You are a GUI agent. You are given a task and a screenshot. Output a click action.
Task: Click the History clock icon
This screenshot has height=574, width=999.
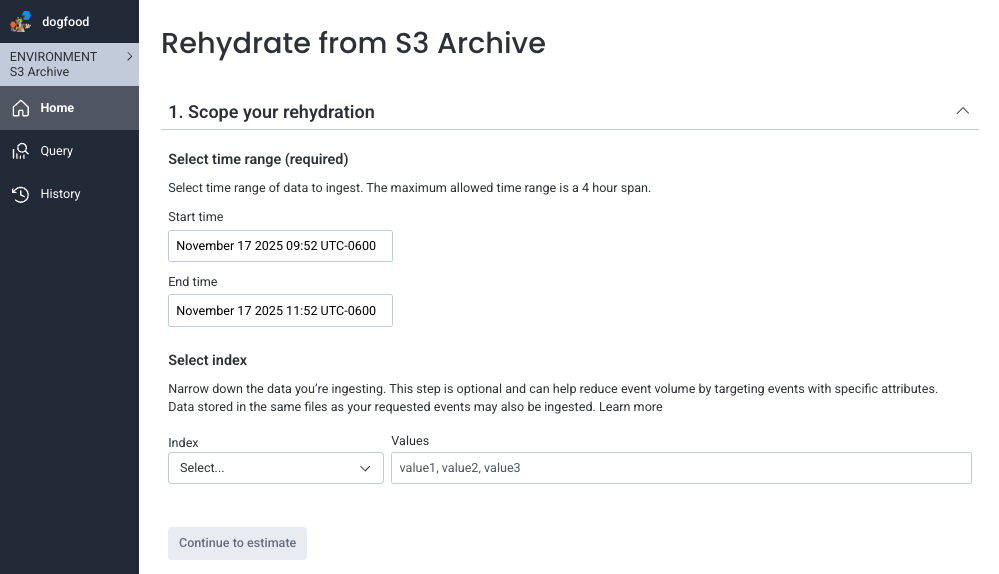click(x=21, y=194)
